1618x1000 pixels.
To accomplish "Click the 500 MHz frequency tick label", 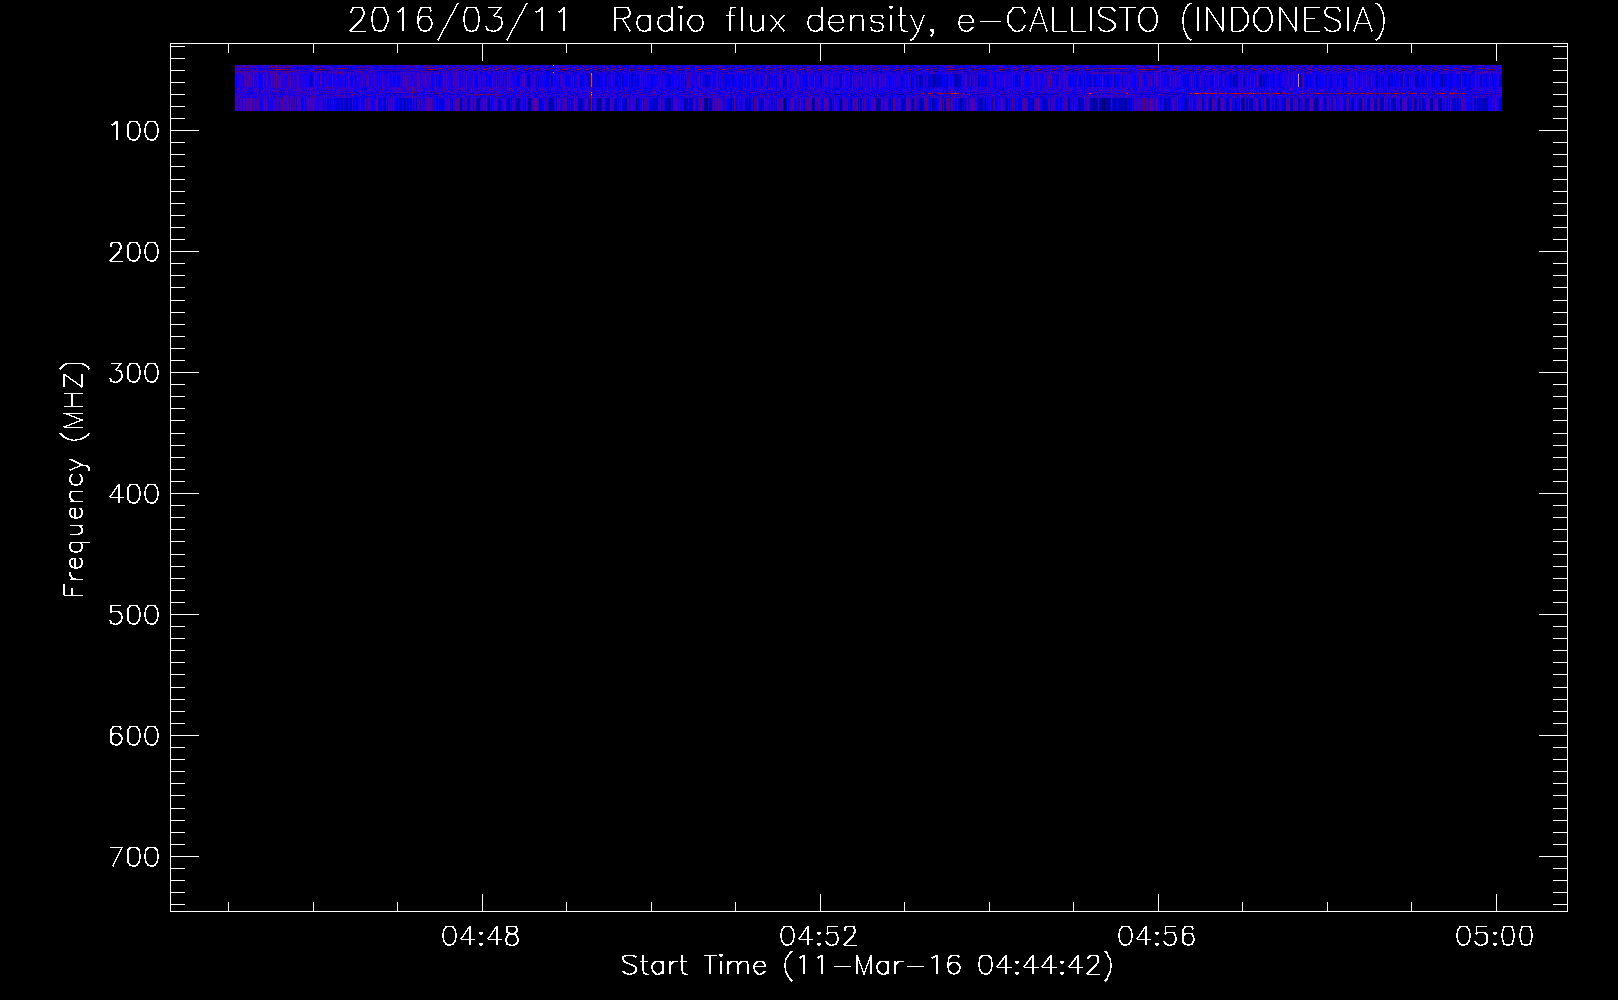I will (133, 616).
